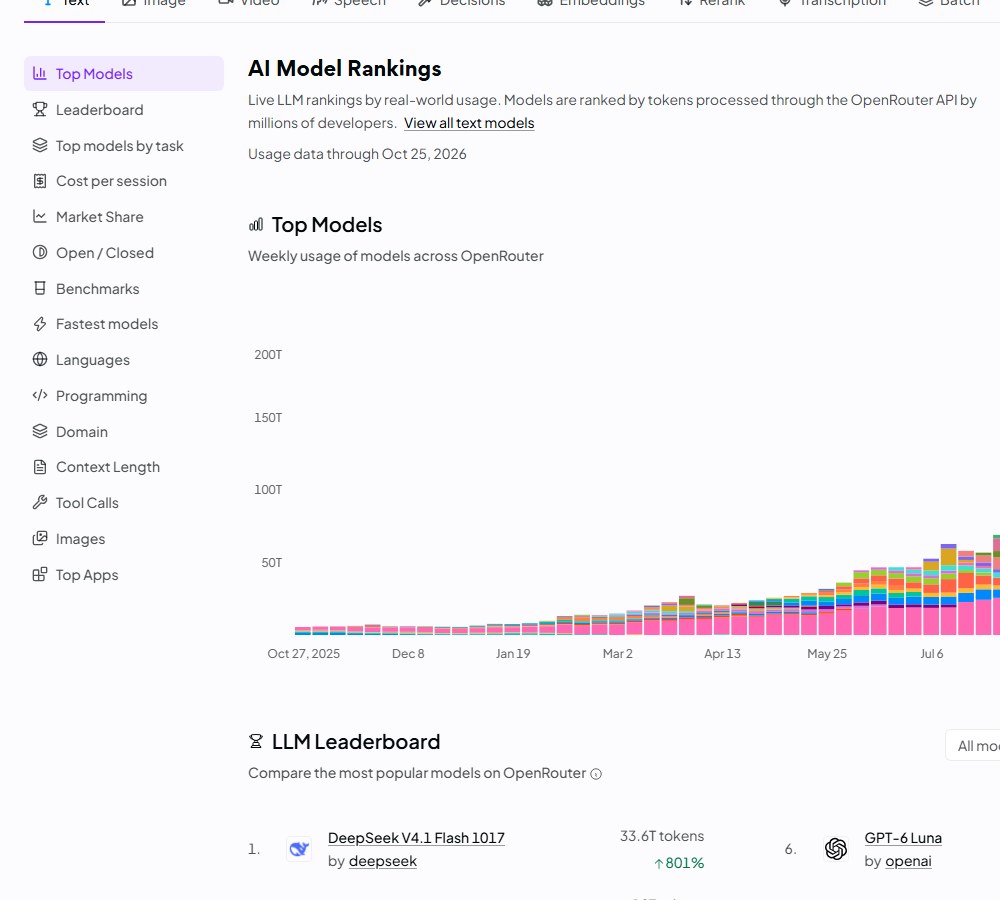Open the Top Models sidebar section
Screen dimensions: 1000x900
point(124,73)
